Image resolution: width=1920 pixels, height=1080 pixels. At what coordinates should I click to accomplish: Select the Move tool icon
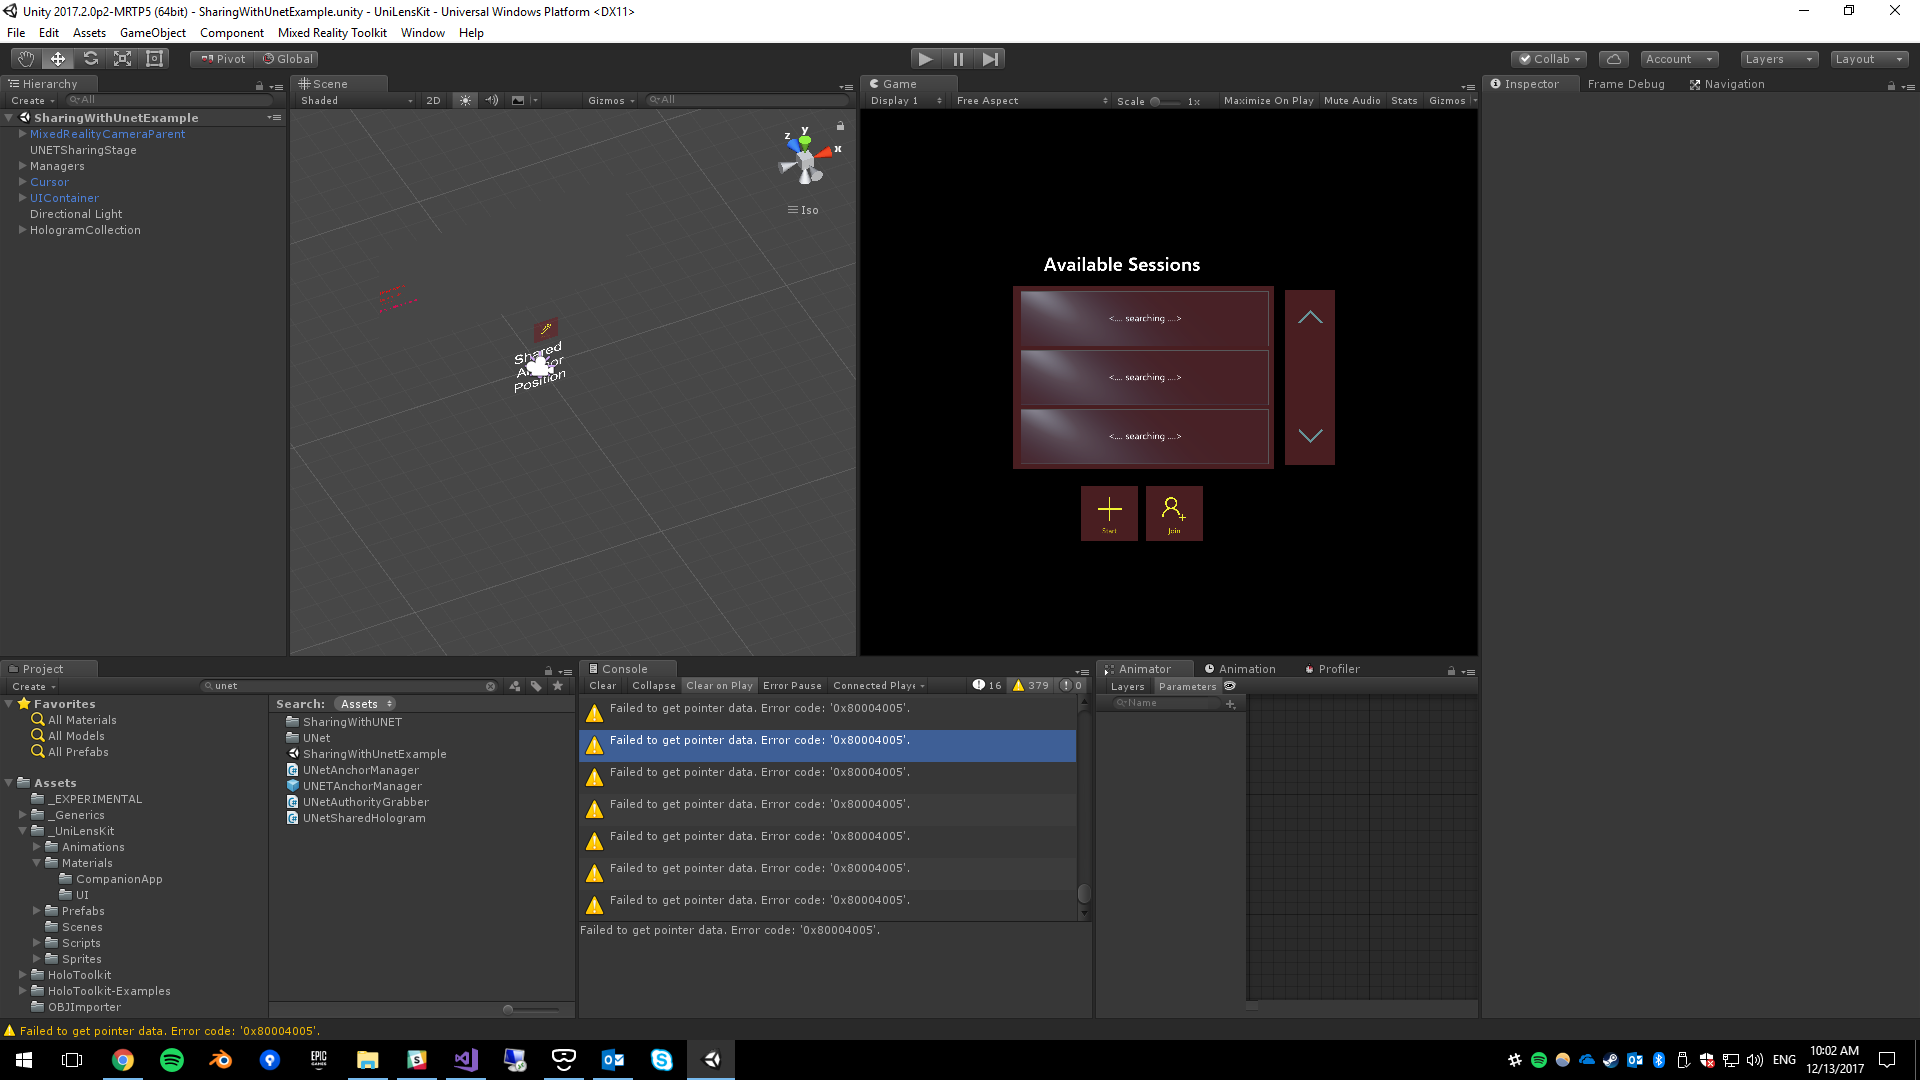point(58,59)
